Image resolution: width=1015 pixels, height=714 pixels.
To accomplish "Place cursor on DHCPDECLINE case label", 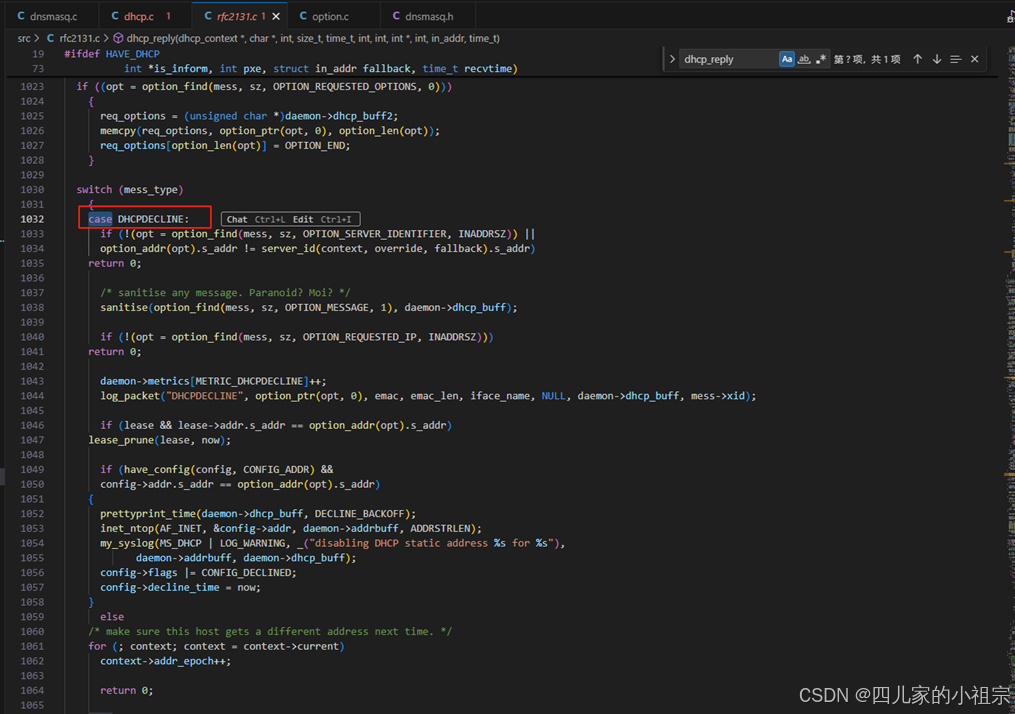I will [153, 219].
